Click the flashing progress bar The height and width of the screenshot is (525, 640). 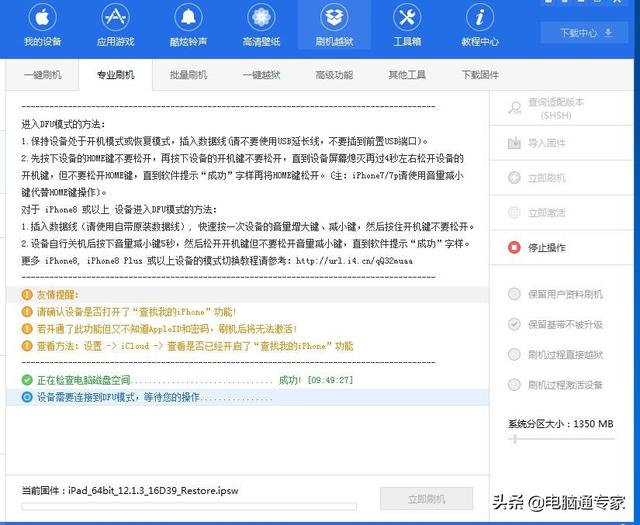click(189, 507)
